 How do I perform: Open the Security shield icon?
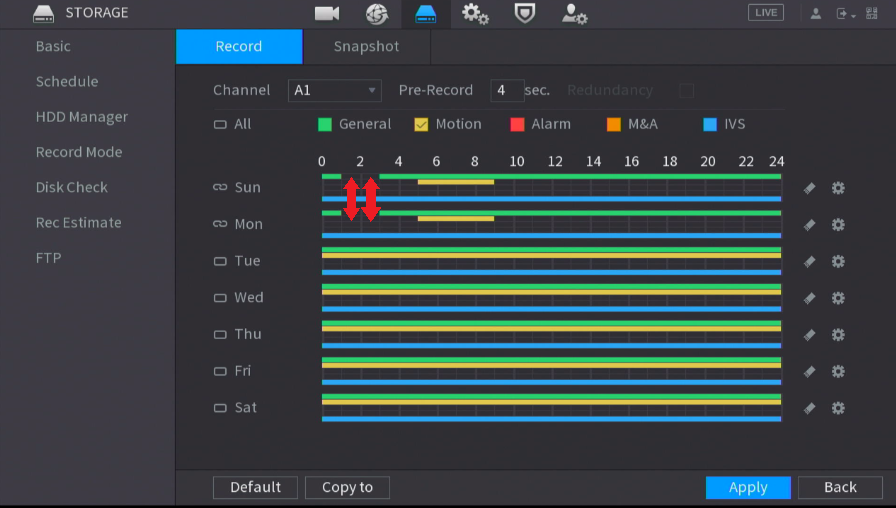pos(525,13)
